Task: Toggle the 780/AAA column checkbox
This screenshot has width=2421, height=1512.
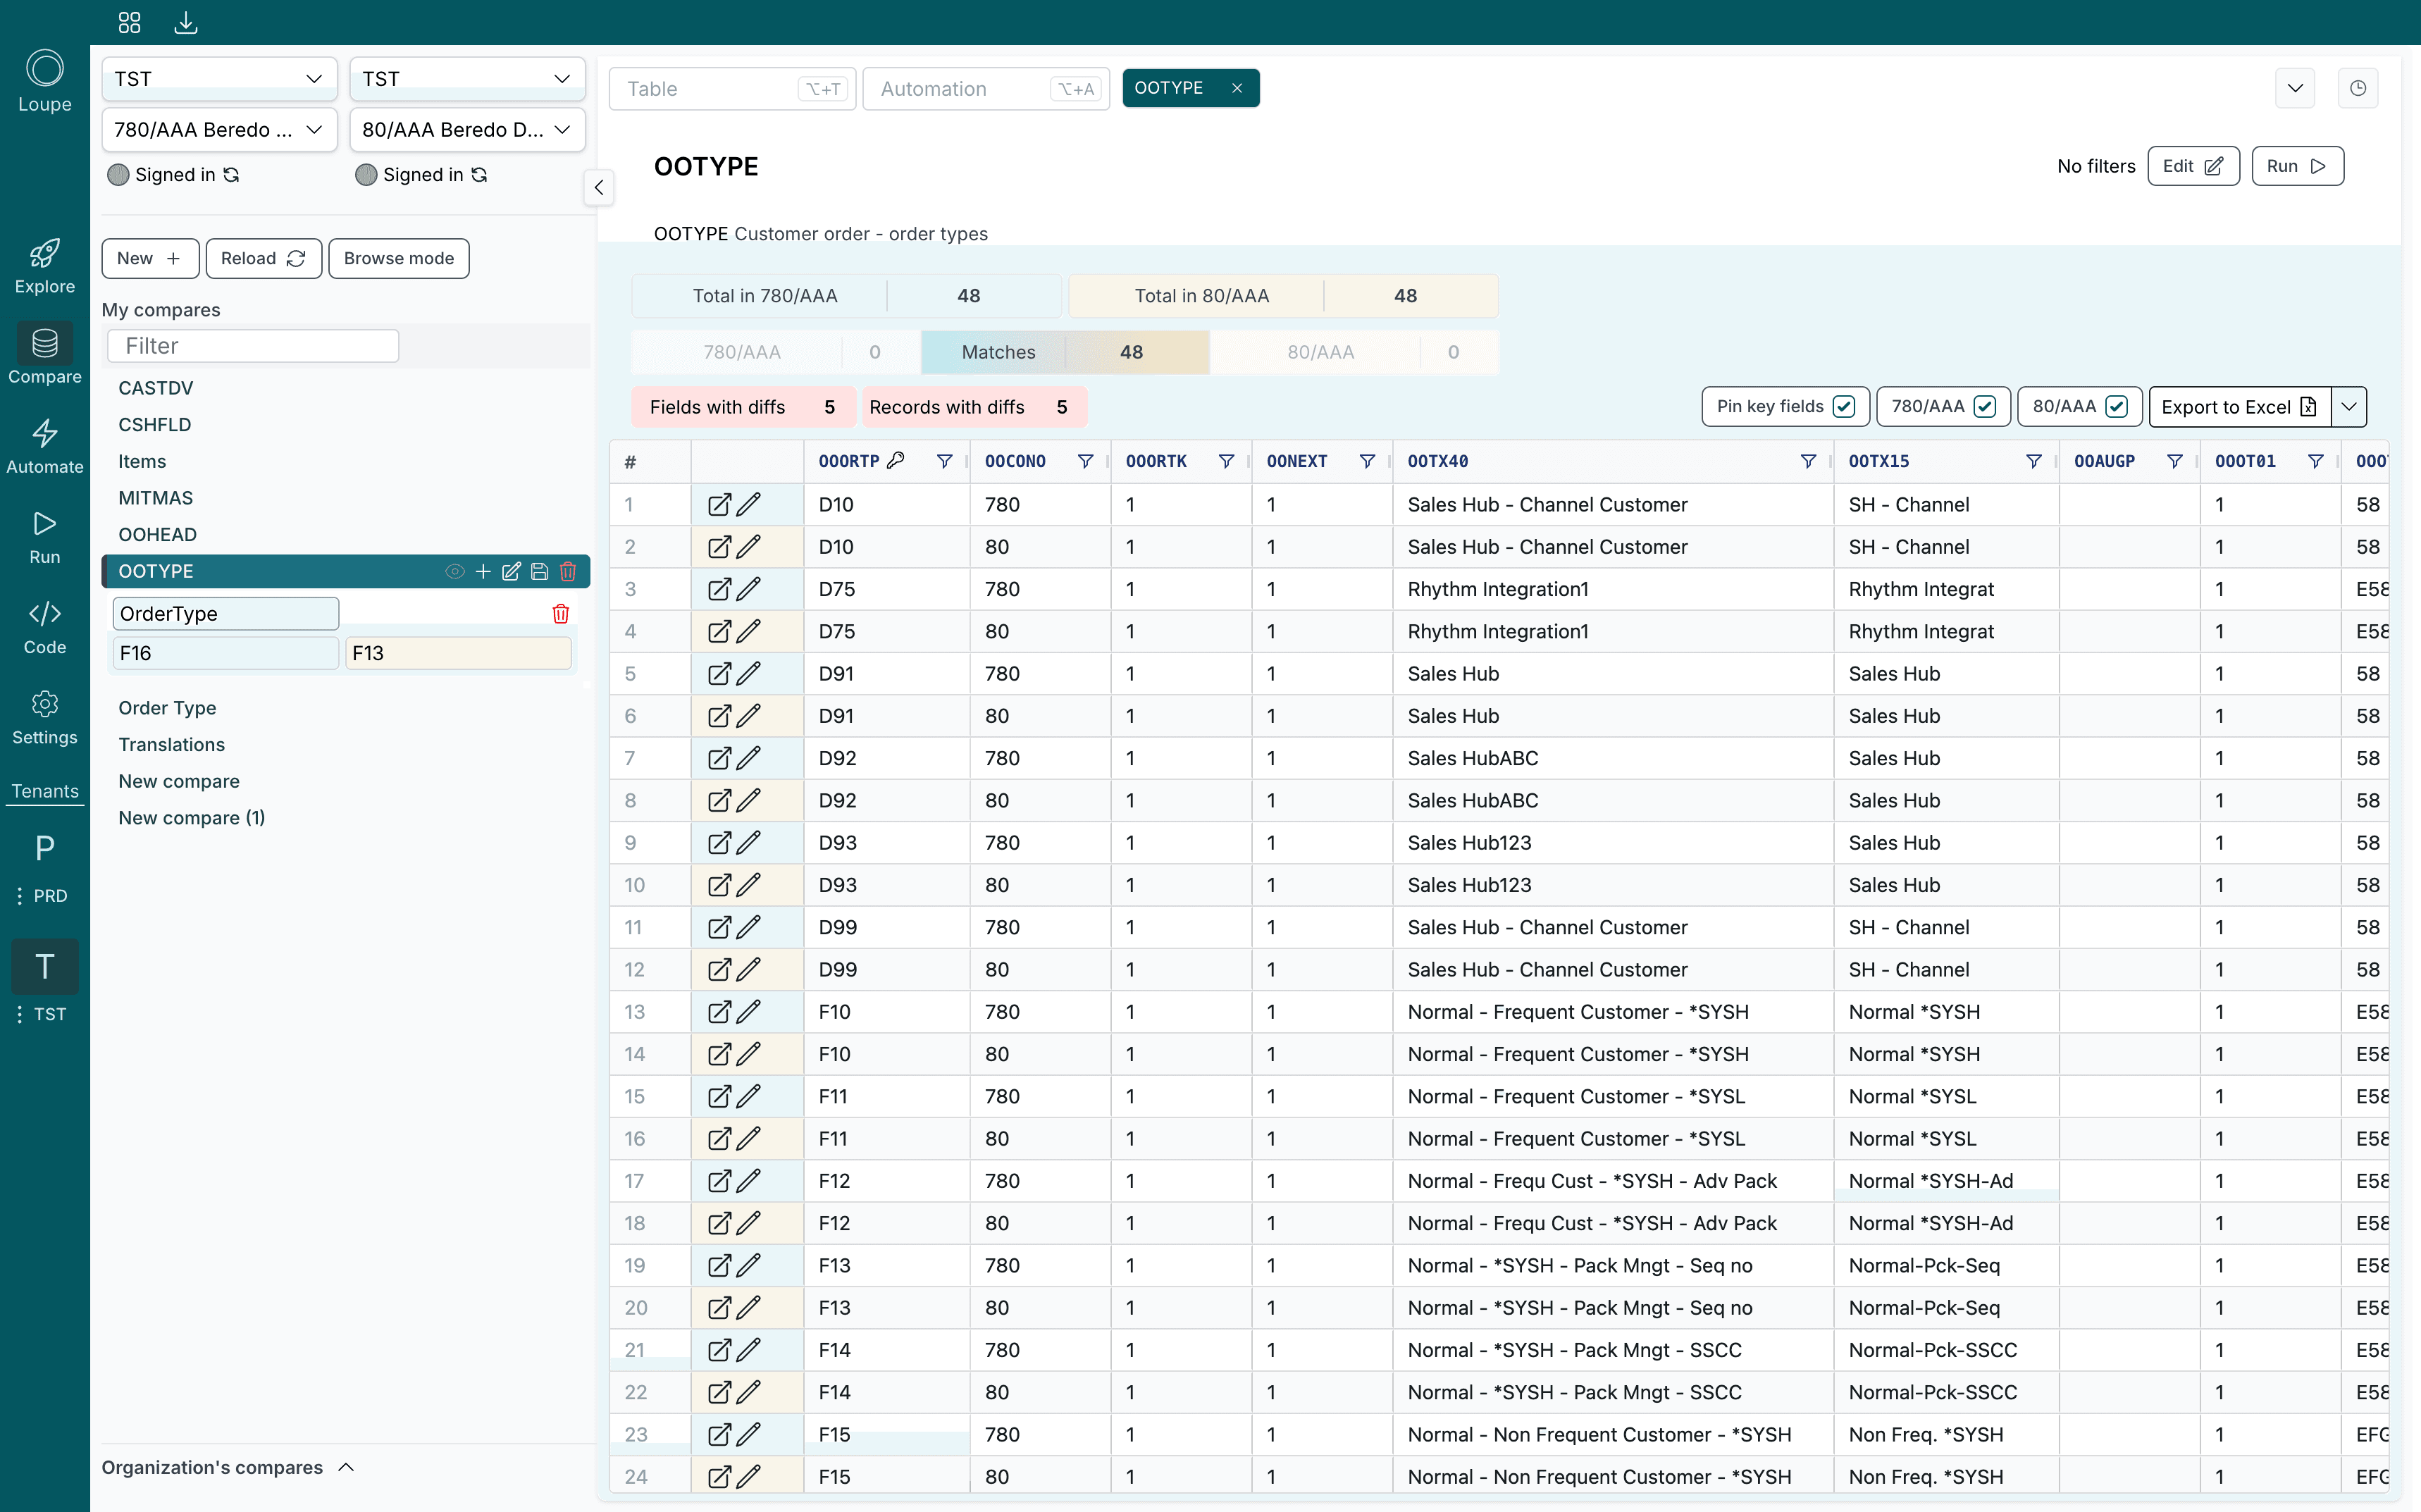Action: coord(1985,406)
